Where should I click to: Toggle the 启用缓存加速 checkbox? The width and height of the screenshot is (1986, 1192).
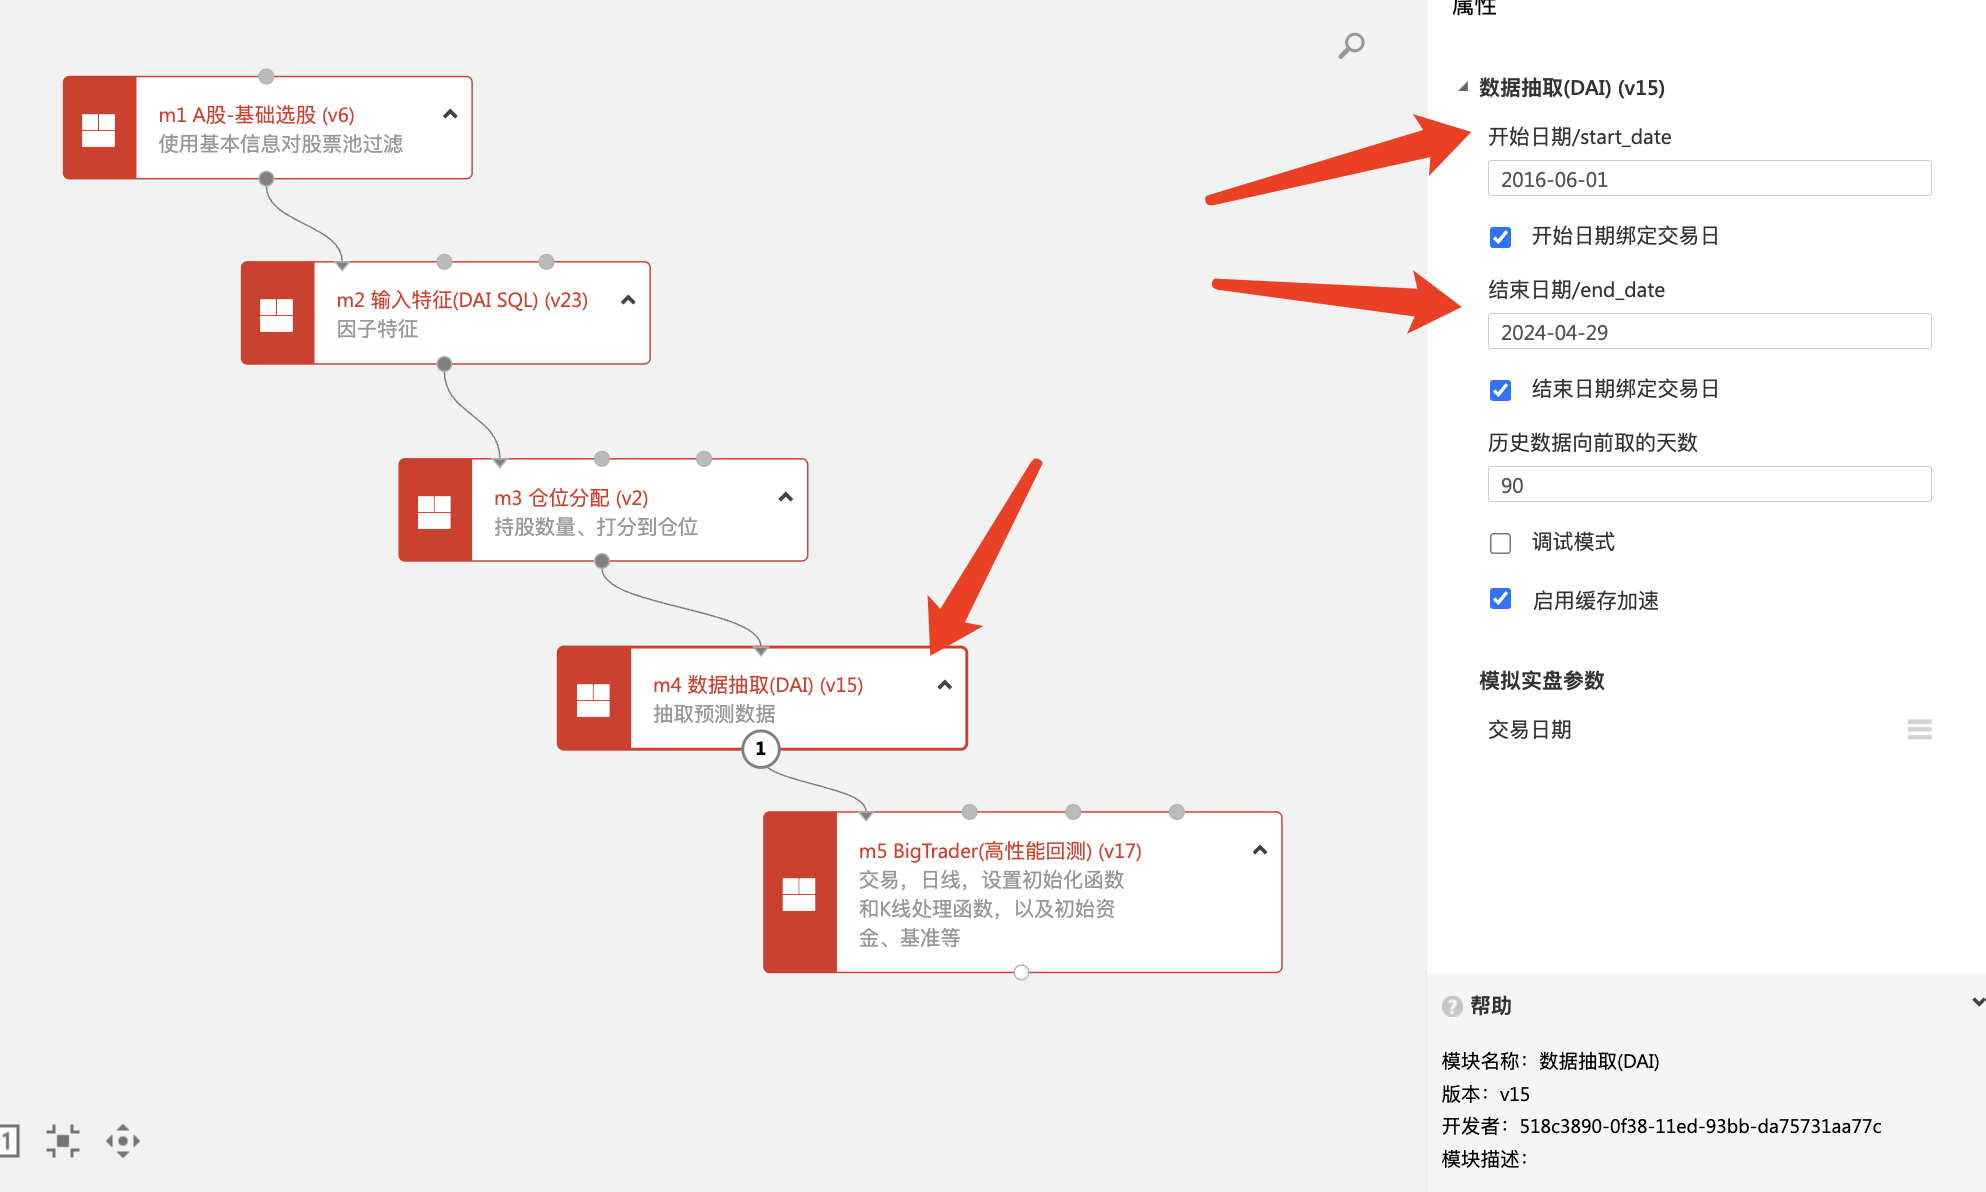click(x=1500, y=599)
